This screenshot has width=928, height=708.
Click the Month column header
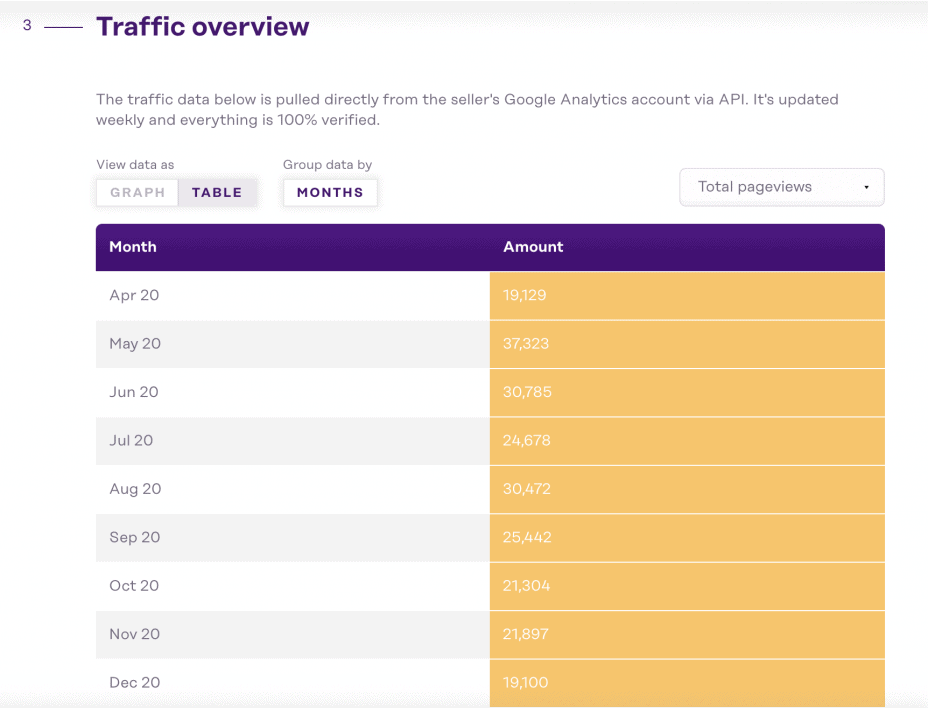[x=132, y=247]
